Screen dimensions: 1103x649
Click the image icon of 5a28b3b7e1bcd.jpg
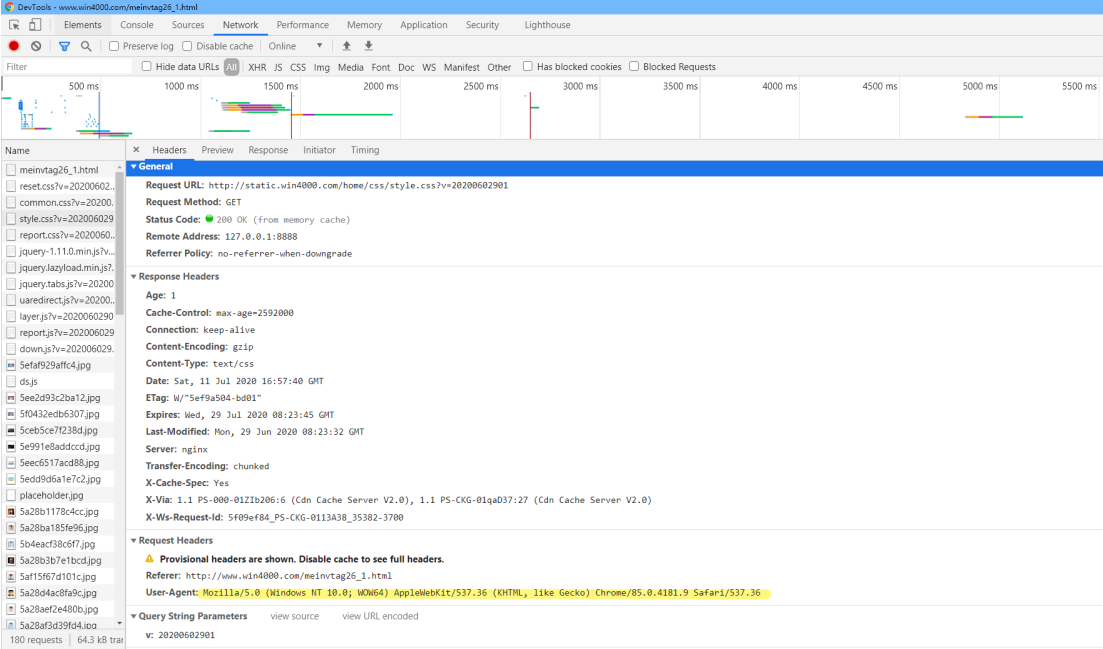tap(11, 560)
